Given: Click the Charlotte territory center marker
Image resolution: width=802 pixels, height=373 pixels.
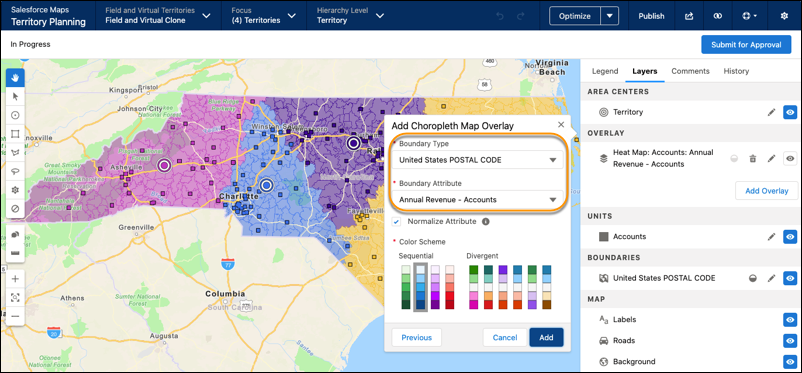Looking at the screenshot, I should [x=266, y=185].
